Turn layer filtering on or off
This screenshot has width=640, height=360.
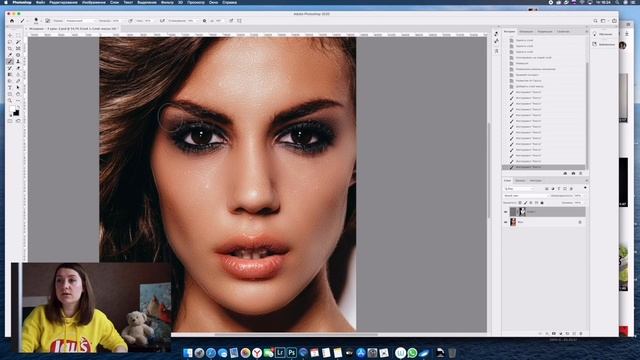pos(585,188)
